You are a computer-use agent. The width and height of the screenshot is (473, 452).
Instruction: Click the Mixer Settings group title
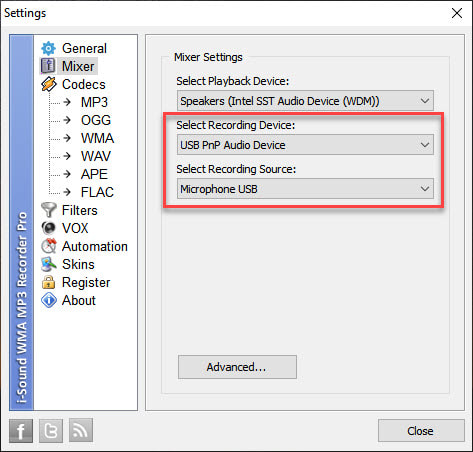point(208,57)
